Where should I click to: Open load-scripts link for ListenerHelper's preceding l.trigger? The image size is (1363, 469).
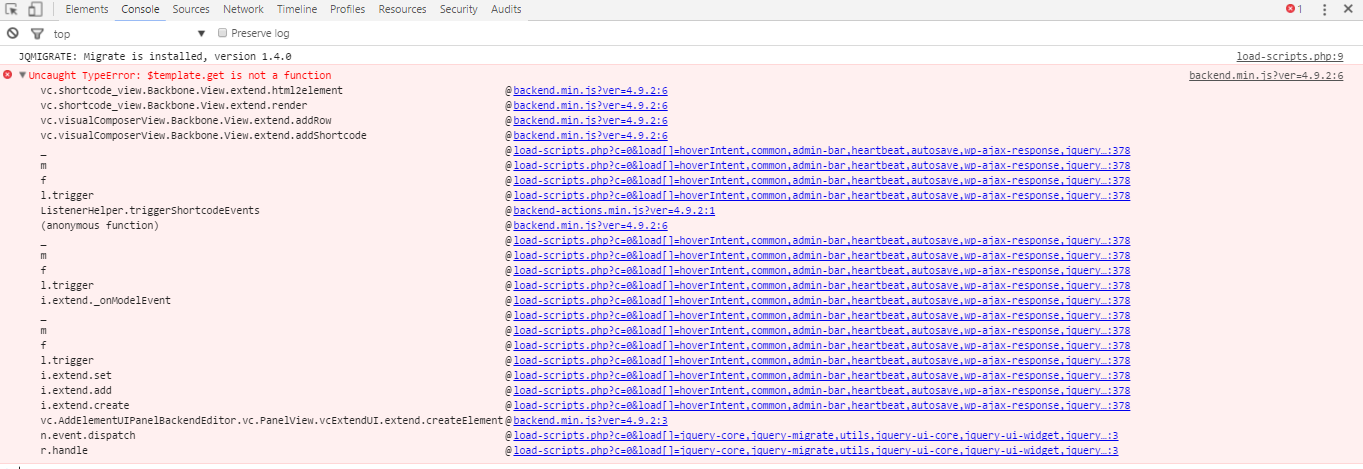821,195
